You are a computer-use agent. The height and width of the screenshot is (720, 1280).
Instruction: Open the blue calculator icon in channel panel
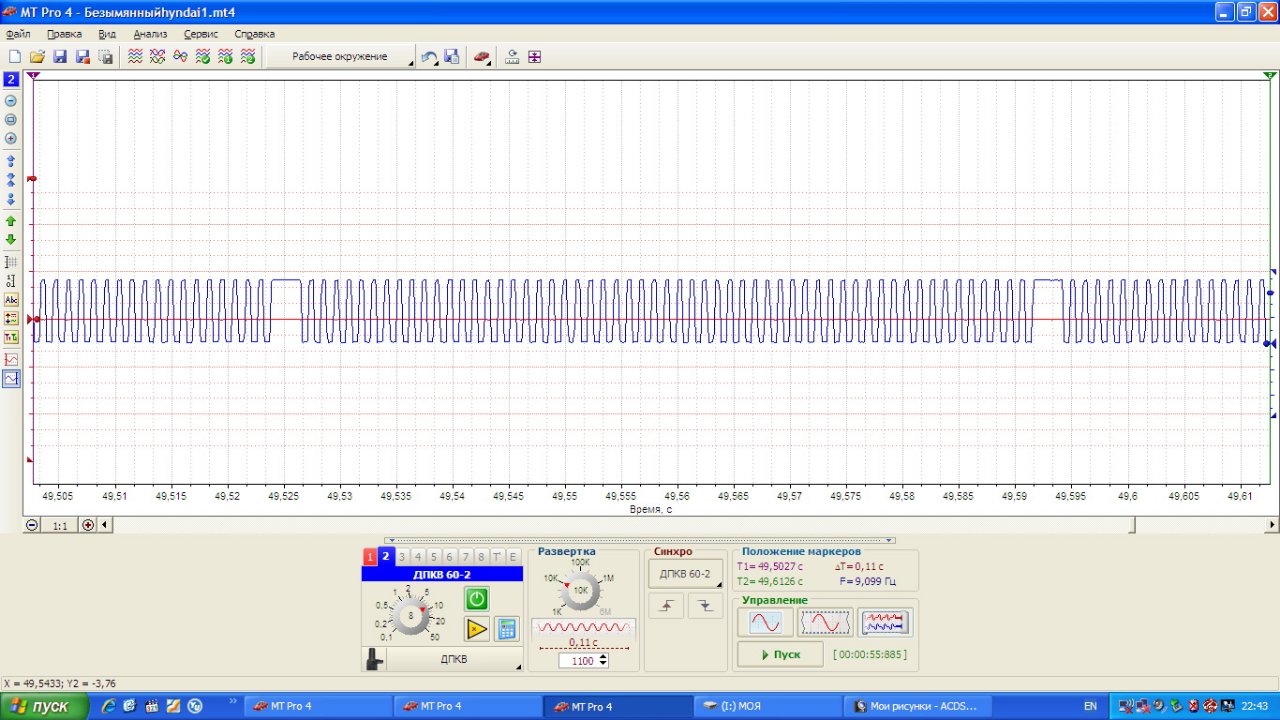(507, 629)
